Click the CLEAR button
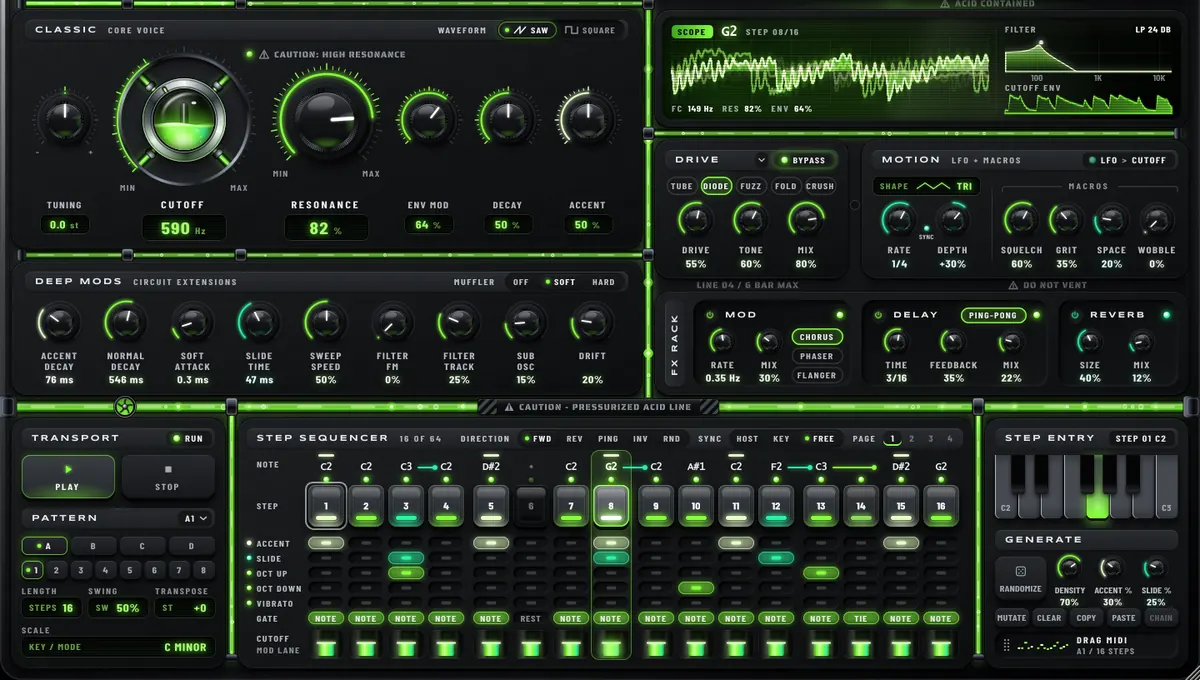This screenshot has width=1200, height=680. pyautogui.click(x=1049, y=618)
